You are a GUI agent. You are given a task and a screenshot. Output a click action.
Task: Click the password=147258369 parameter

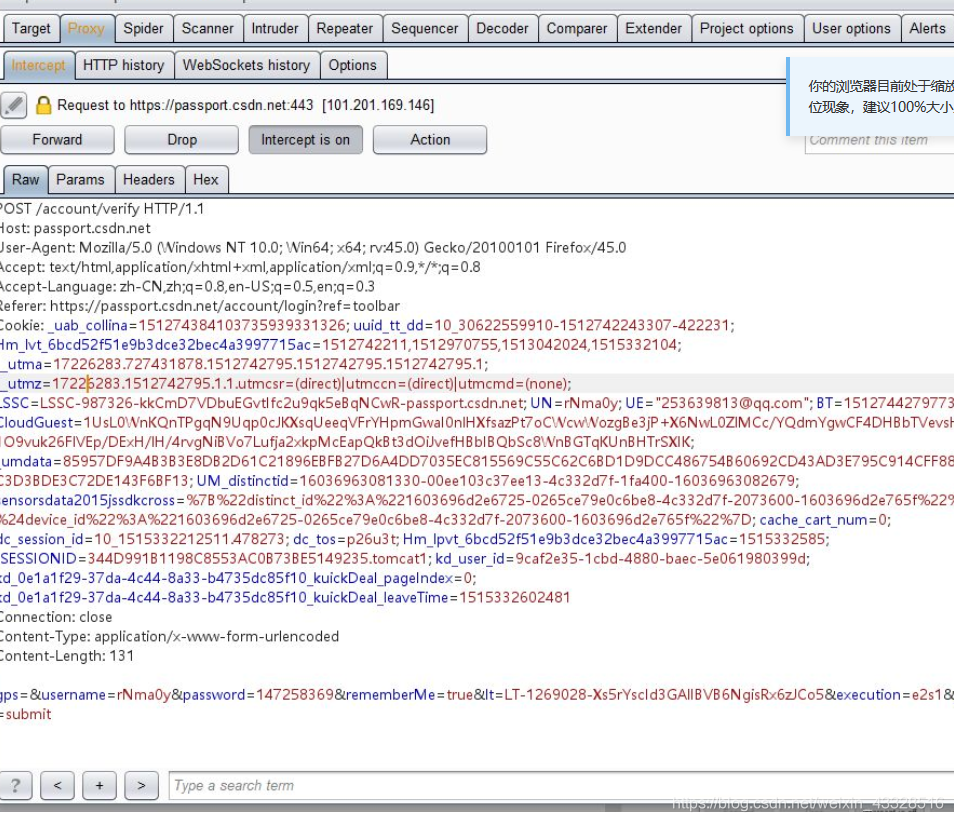point(258,695)
